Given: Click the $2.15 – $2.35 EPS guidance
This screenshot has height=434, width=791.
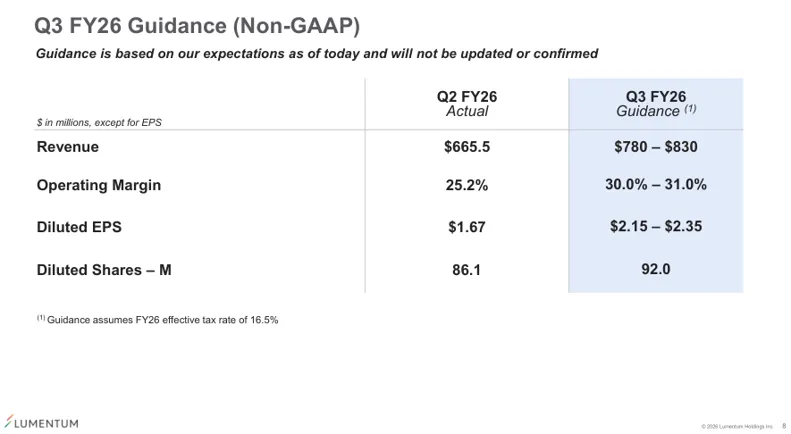Looking at the screenshot, I should point(655,227).
